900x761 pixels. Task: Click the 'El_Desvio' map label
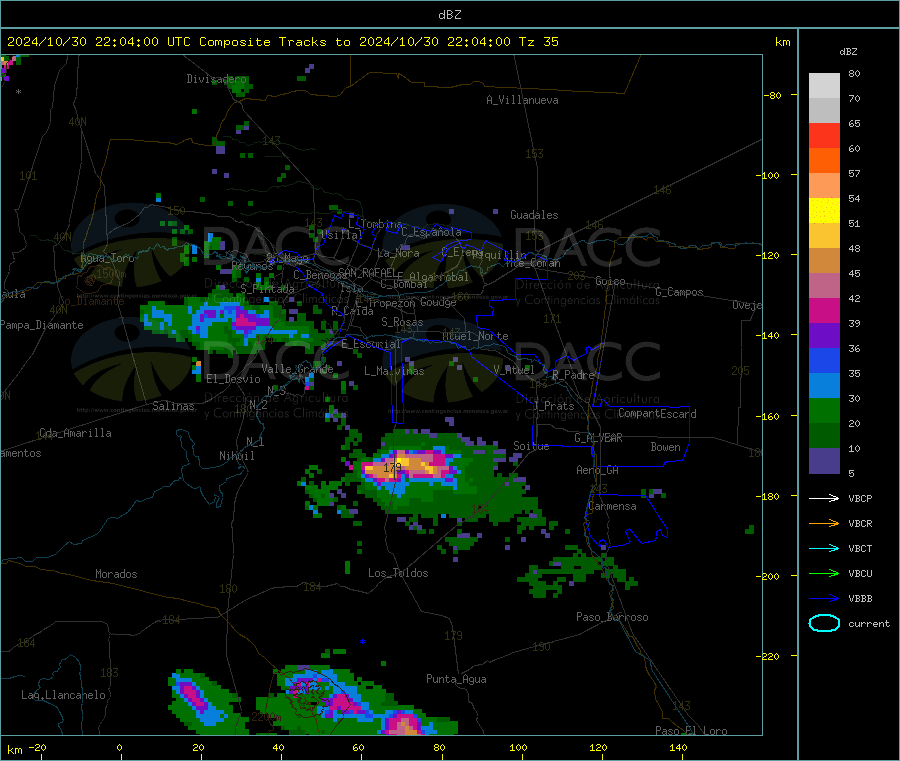click(233, 379)
